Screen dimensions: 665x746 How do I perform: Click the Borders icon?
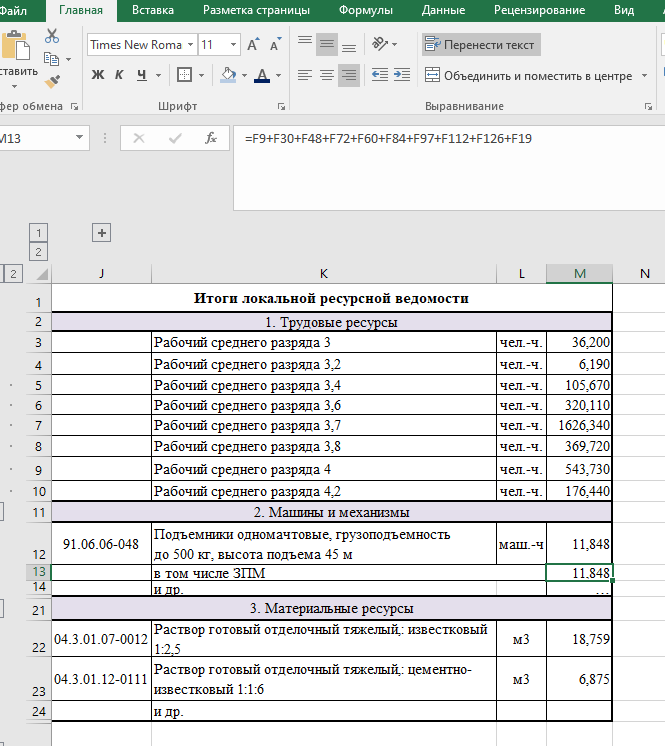(184, 75)
